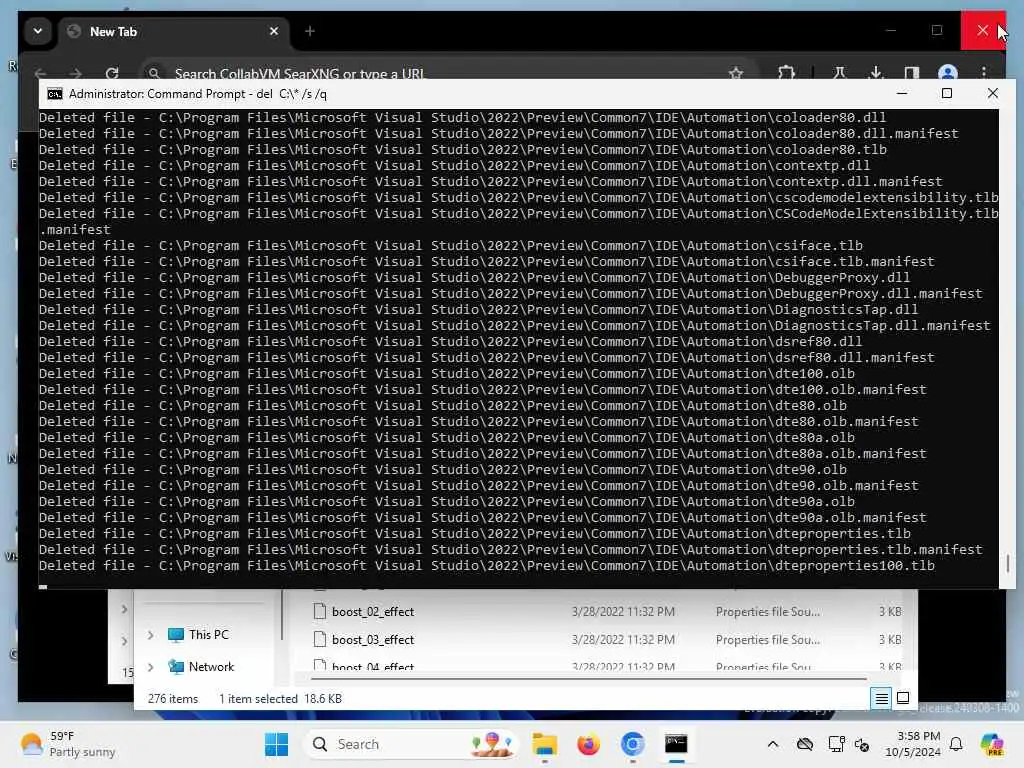Open the weather widget showing 59°F

(x=67, y=744)
